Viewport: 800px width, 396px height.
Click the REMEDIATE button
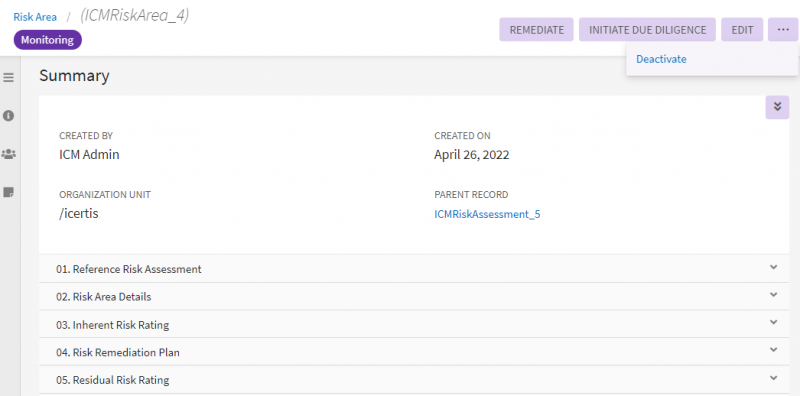point(537,30)
